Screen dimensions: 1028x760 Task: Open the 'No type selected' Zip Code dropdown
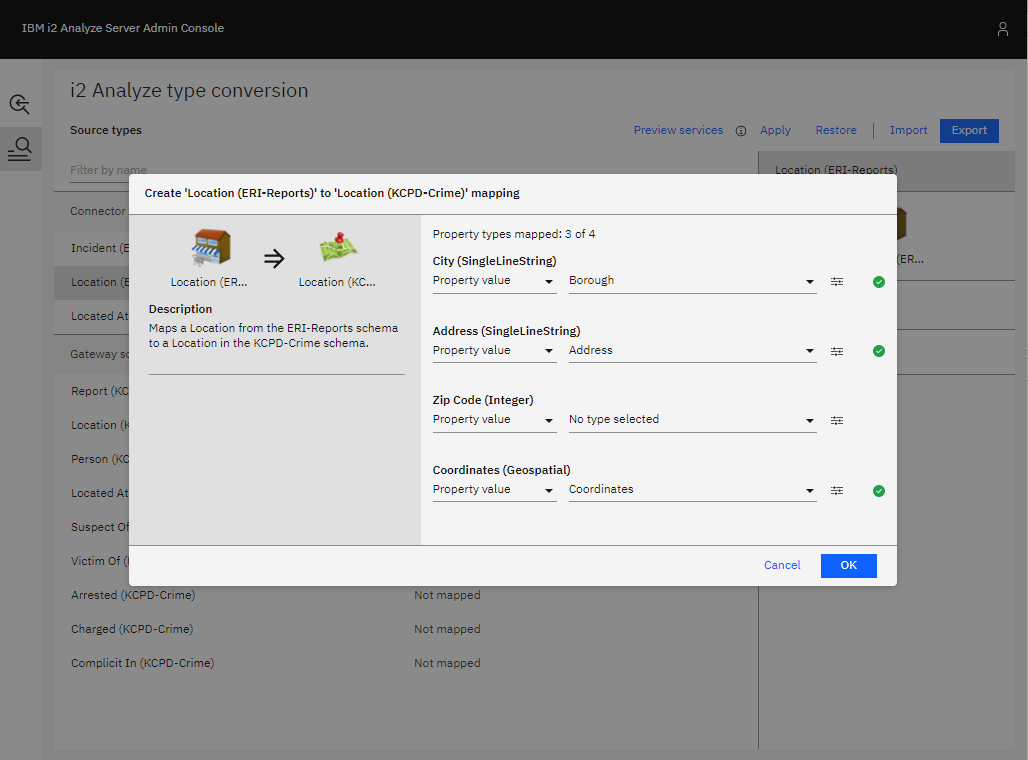point(692,420)
